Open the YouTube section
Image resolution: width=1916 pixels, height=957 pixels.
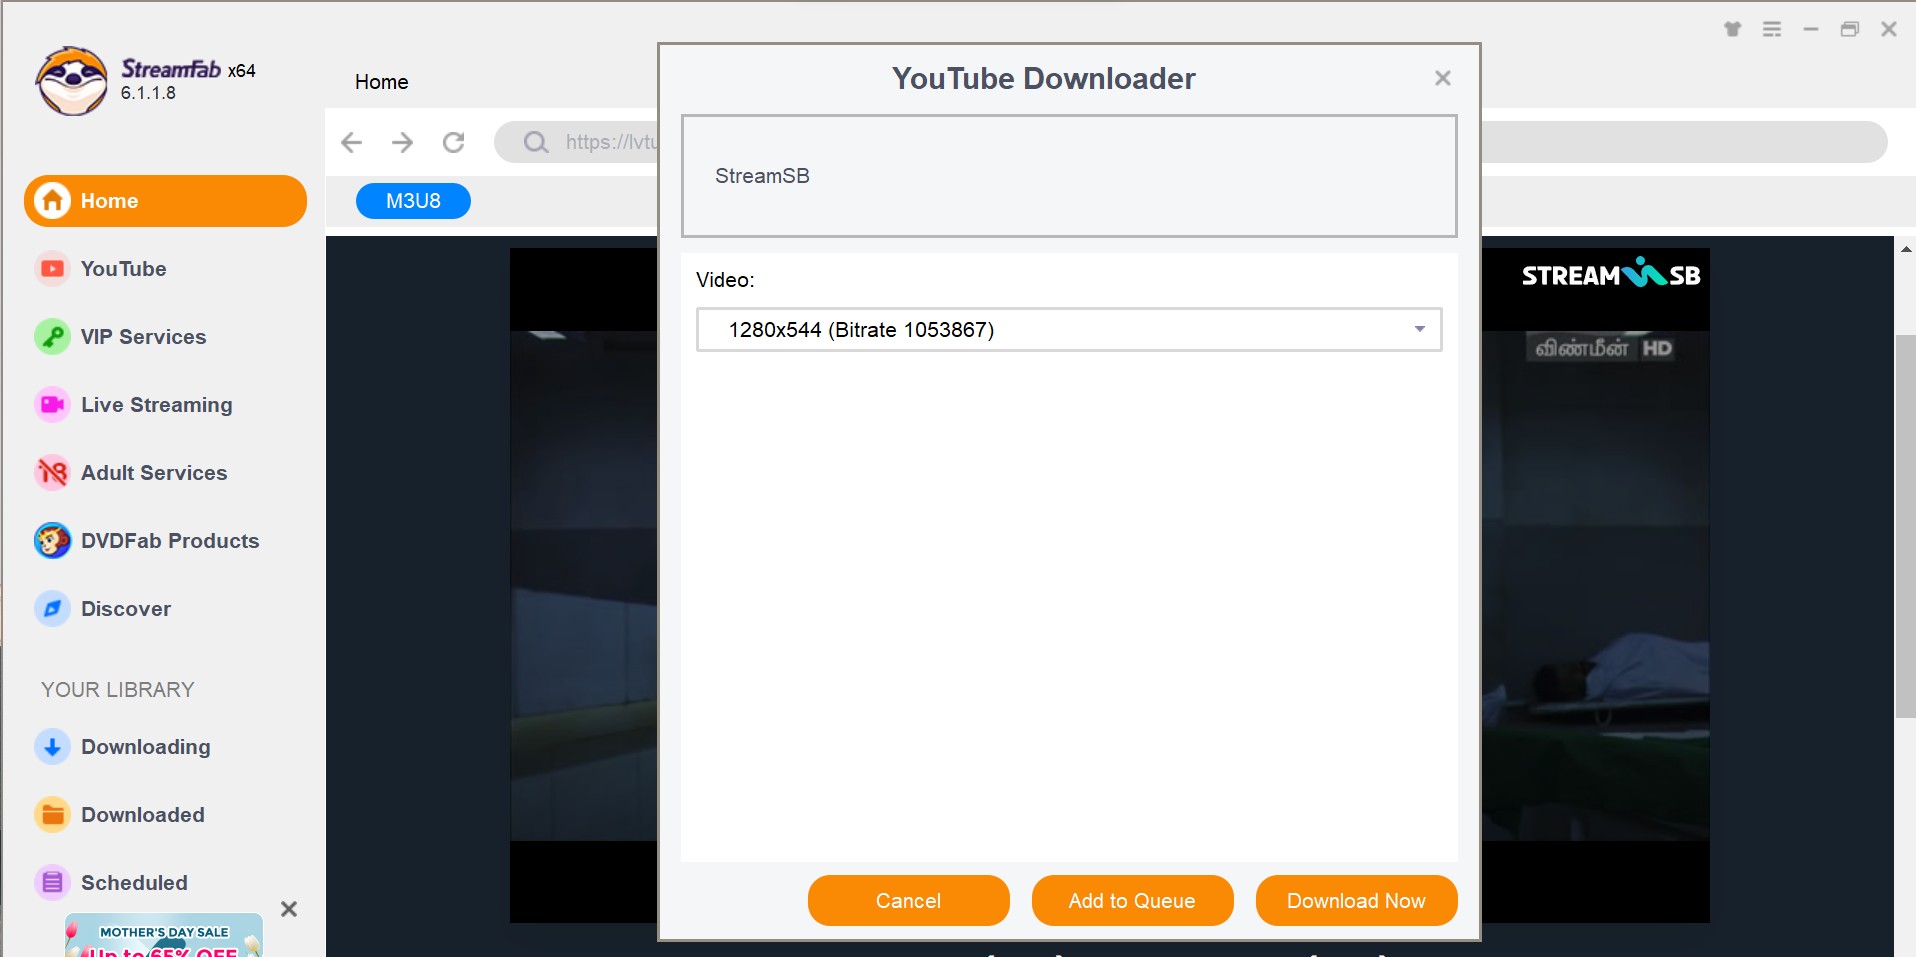123,269
